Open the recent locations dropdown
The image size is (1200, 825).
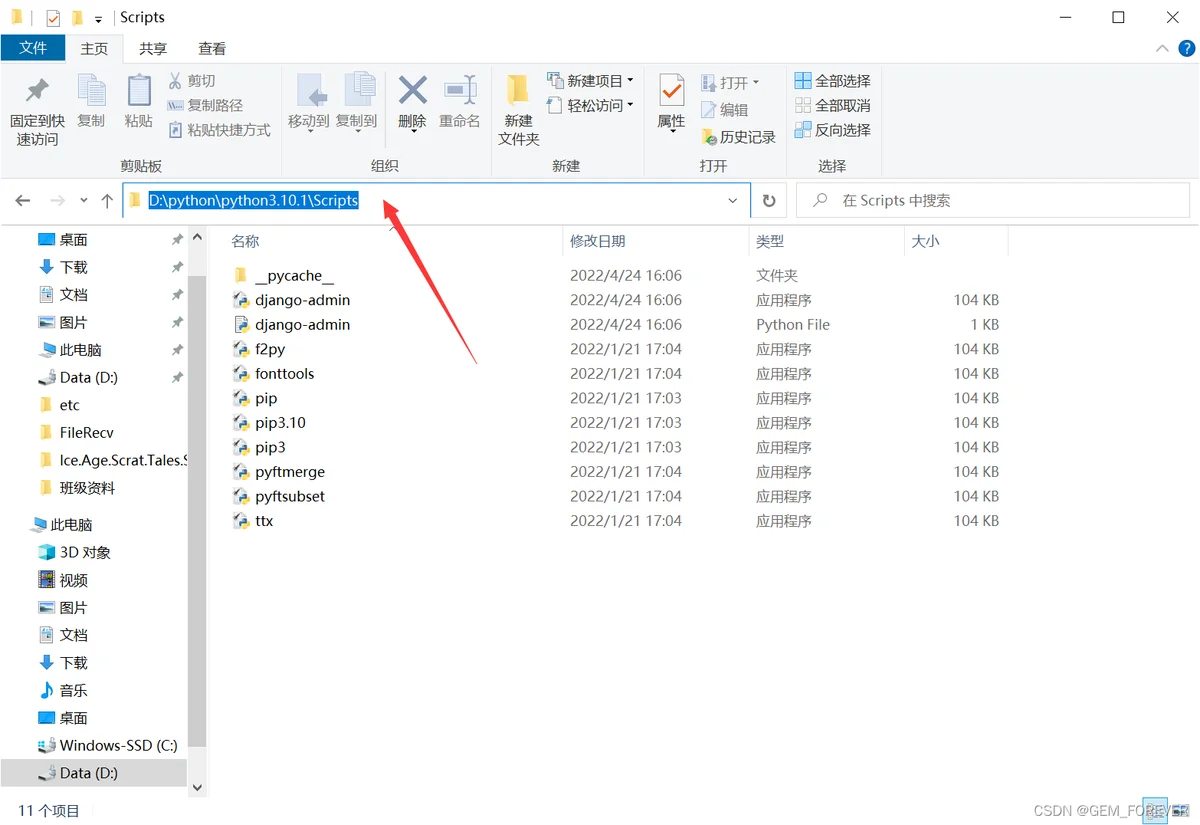tap(84, 201)
